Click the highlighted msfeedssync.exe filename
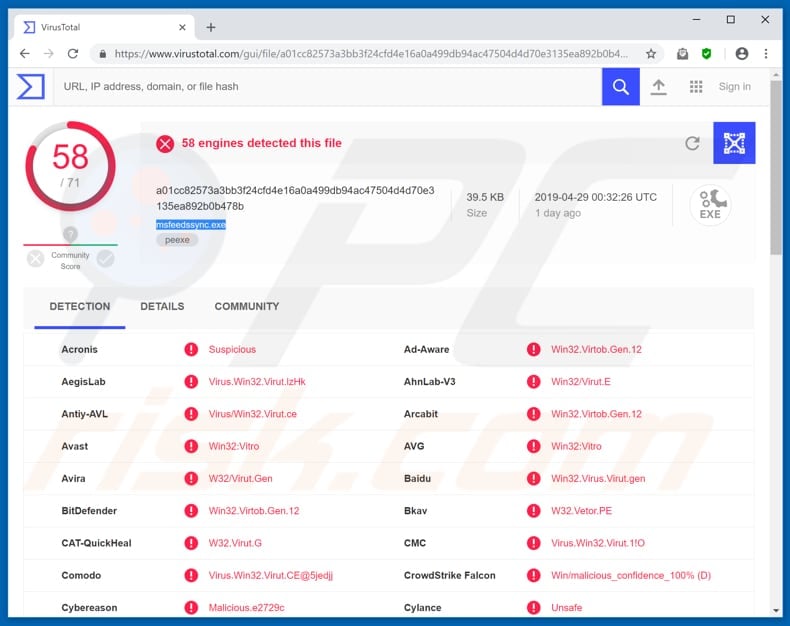Screen dimensions: 790x626 [x=191, y=225]
